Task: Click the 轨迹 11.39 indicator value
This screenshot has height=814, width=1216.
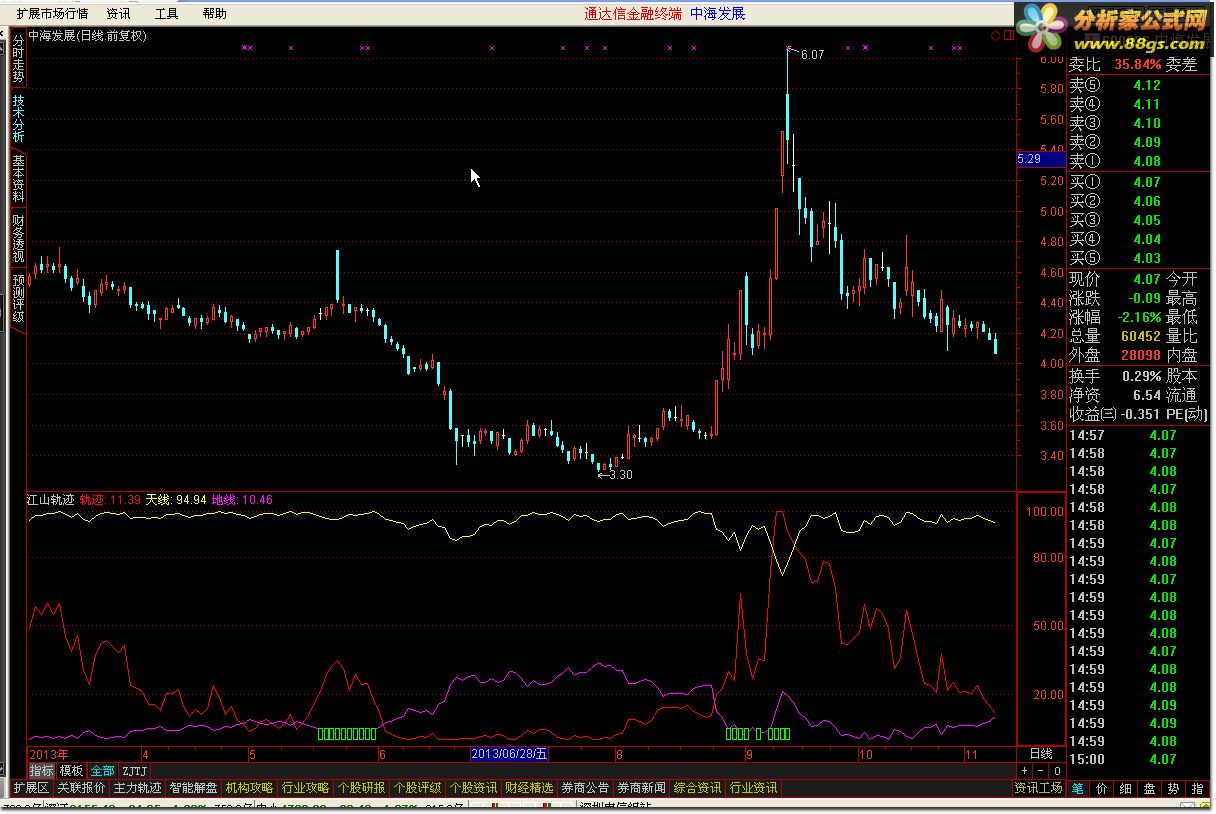Action: (110, 500)
